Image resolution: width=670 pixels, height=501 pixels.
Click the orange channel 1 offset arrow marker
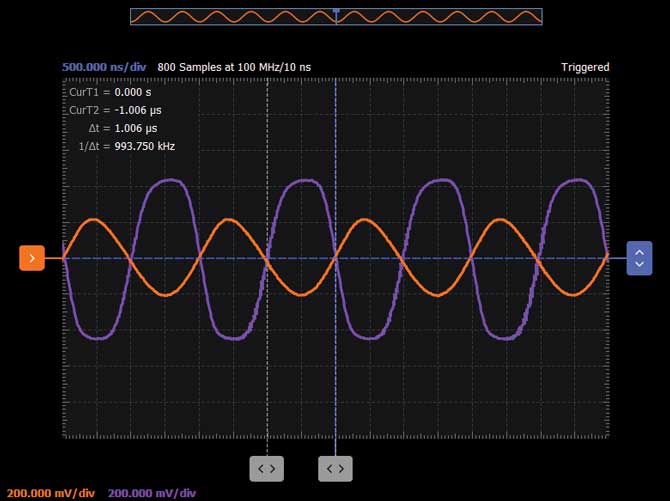(x=32, y=258)
